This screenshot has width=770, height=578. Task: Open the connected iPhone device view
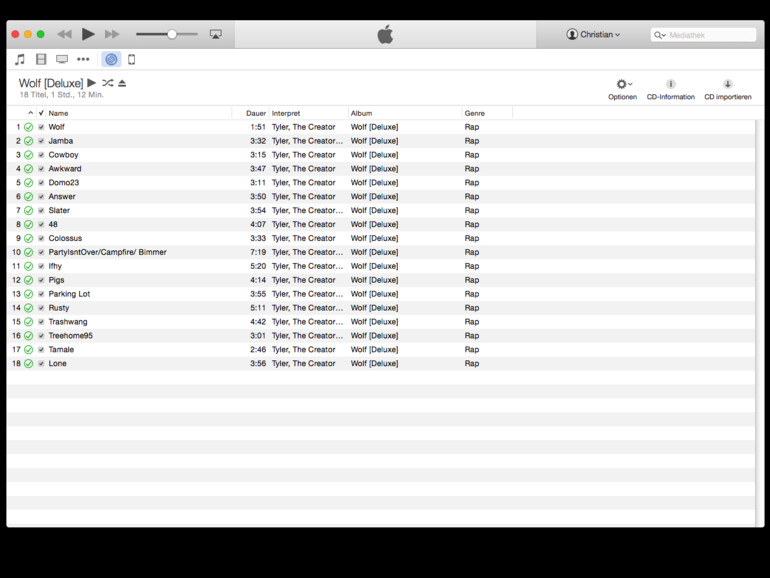click(132, 59)
